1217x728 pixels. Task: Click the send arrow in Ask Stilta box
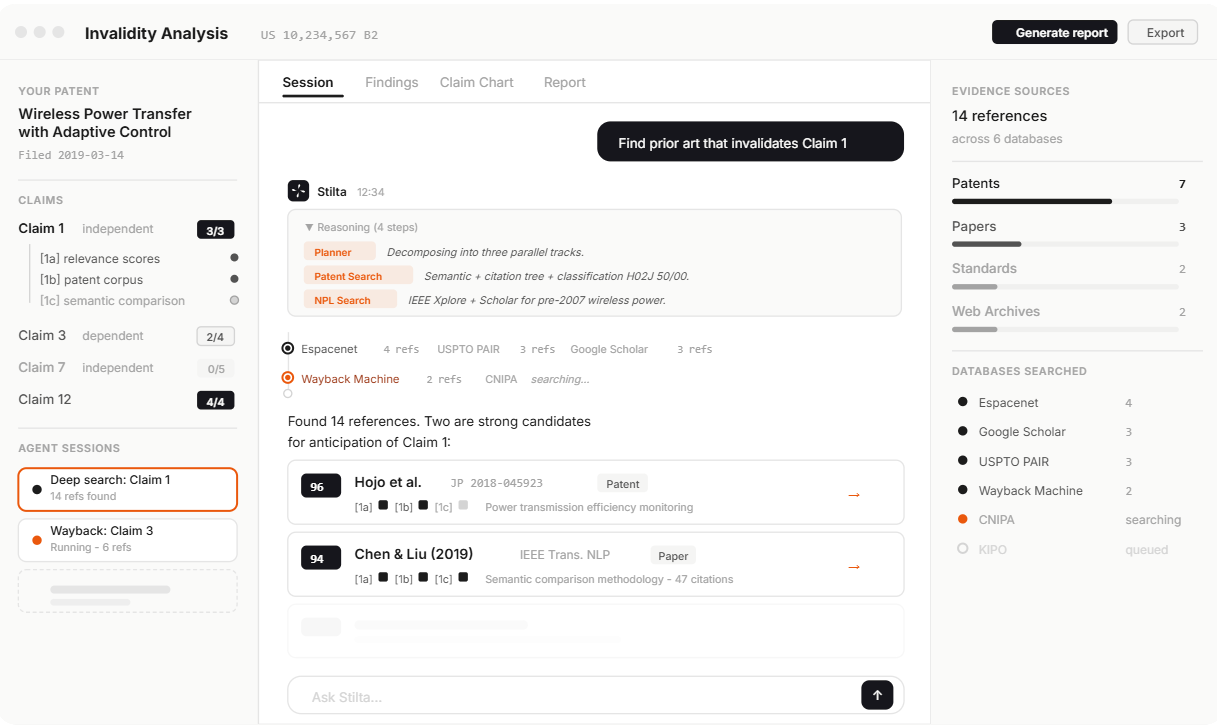(877, 695)
